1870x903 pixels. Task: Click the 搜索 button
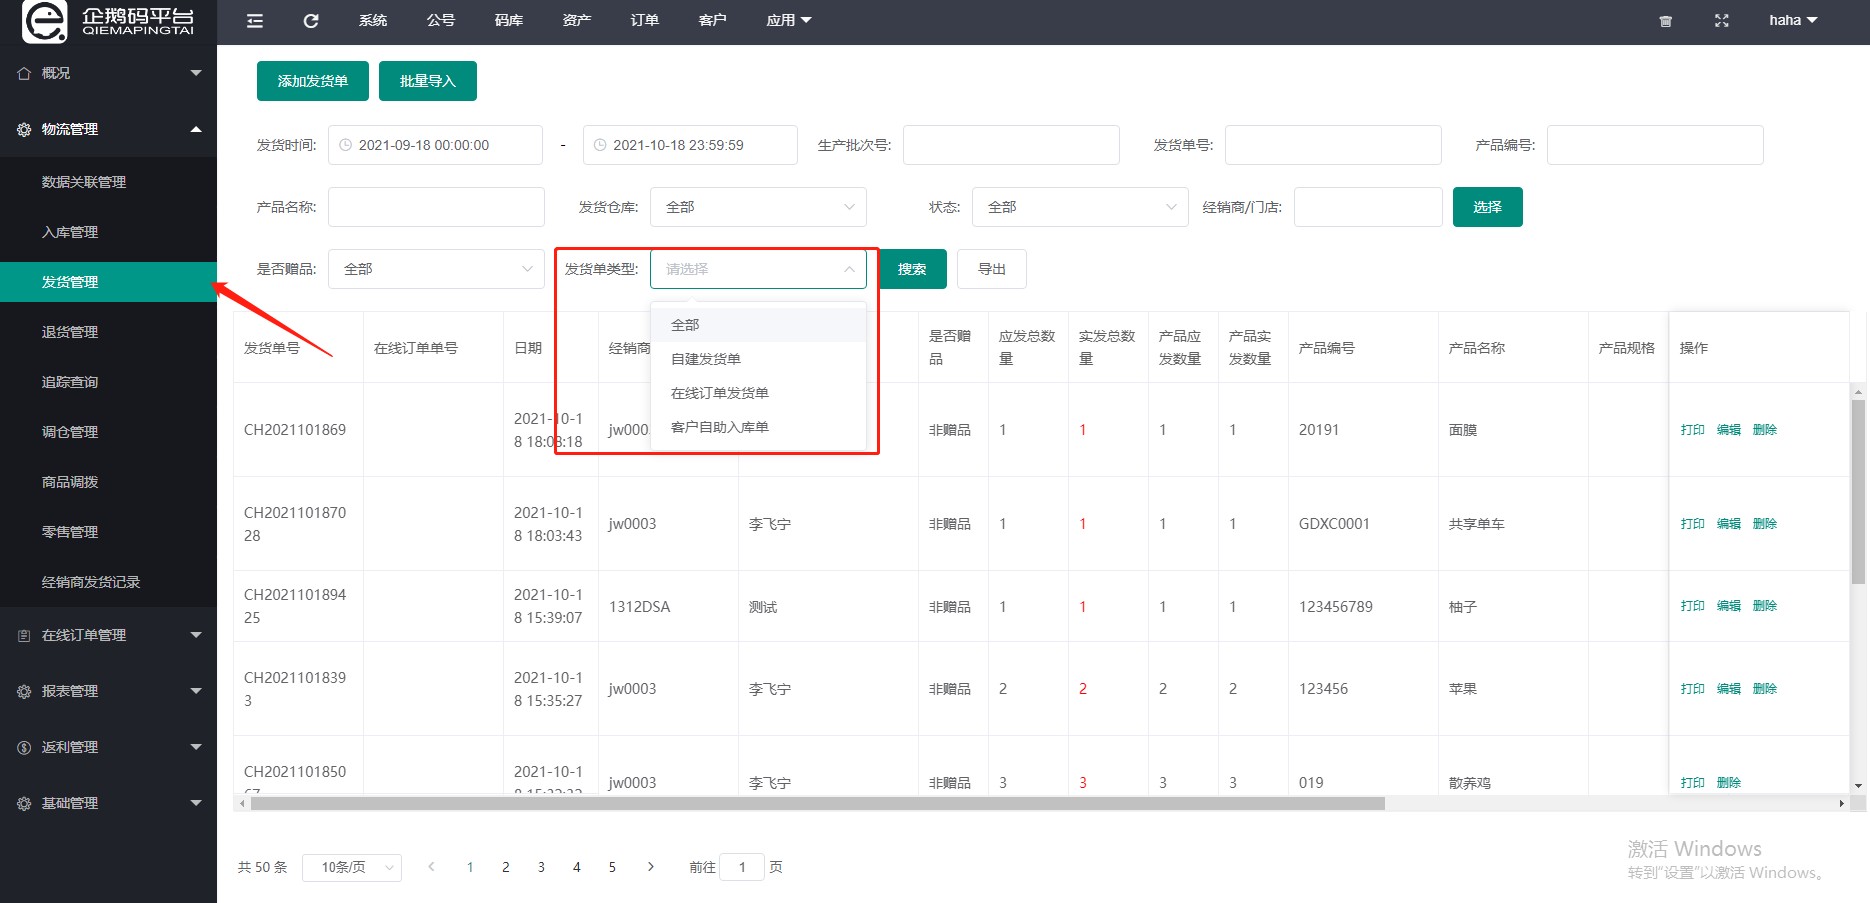coord(912,269)
